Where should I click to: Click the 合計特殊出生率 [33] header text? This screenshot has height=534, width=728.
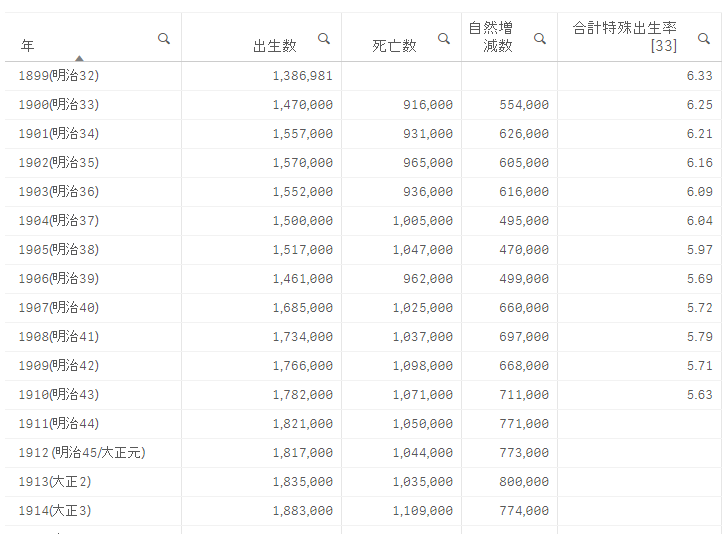coord(625,37)
